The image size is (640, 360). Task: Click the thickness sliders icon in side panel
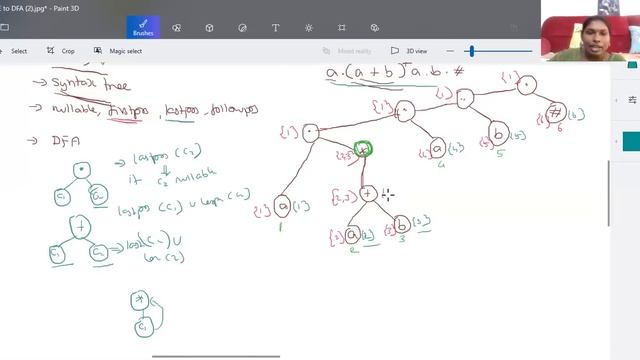point(633,100)
